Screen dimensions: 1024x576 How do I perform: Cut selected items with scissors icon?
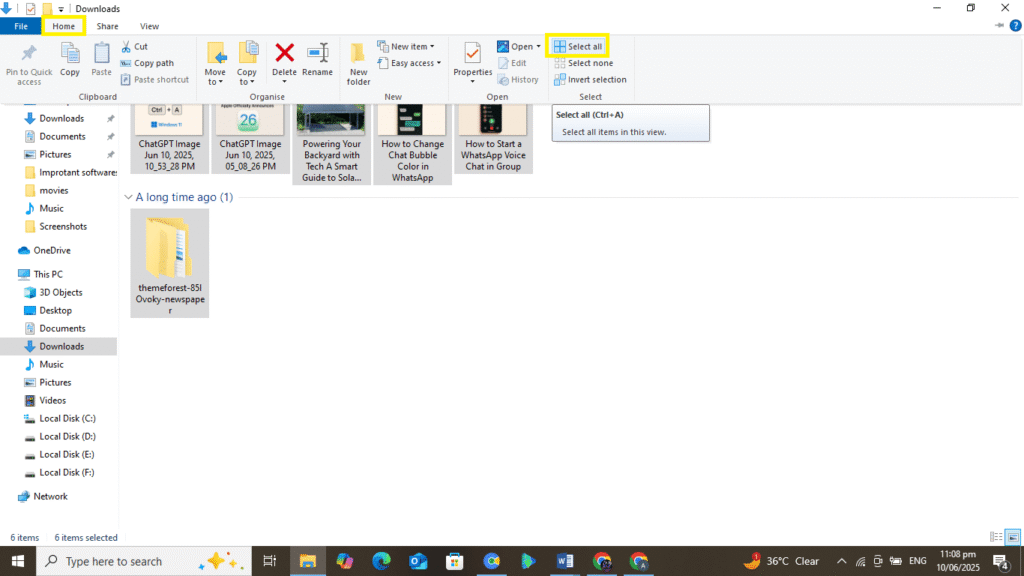coord(135,46)
